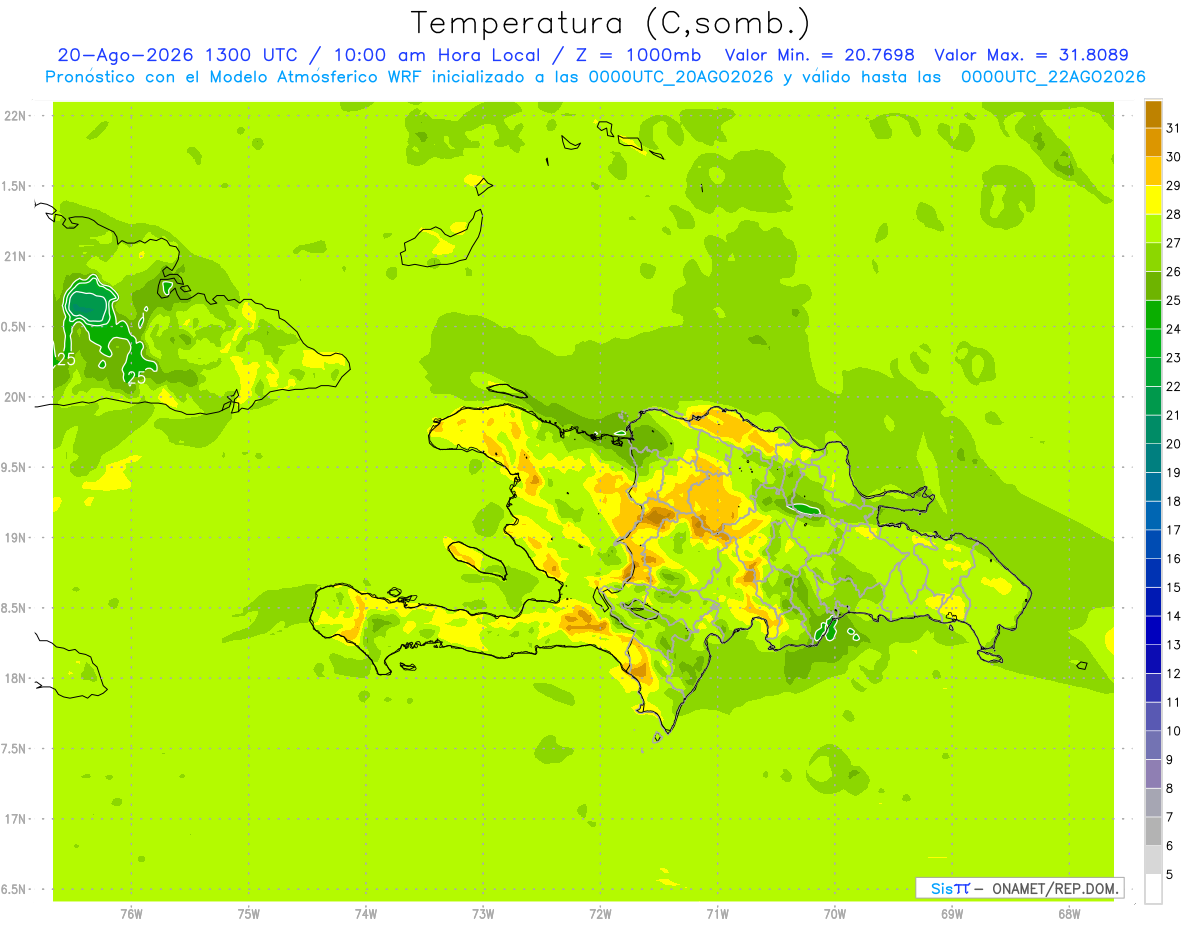Viewport: 1200px width, 927px height.
Task: Click the legend value label 31
Action: coord(1174,128)
